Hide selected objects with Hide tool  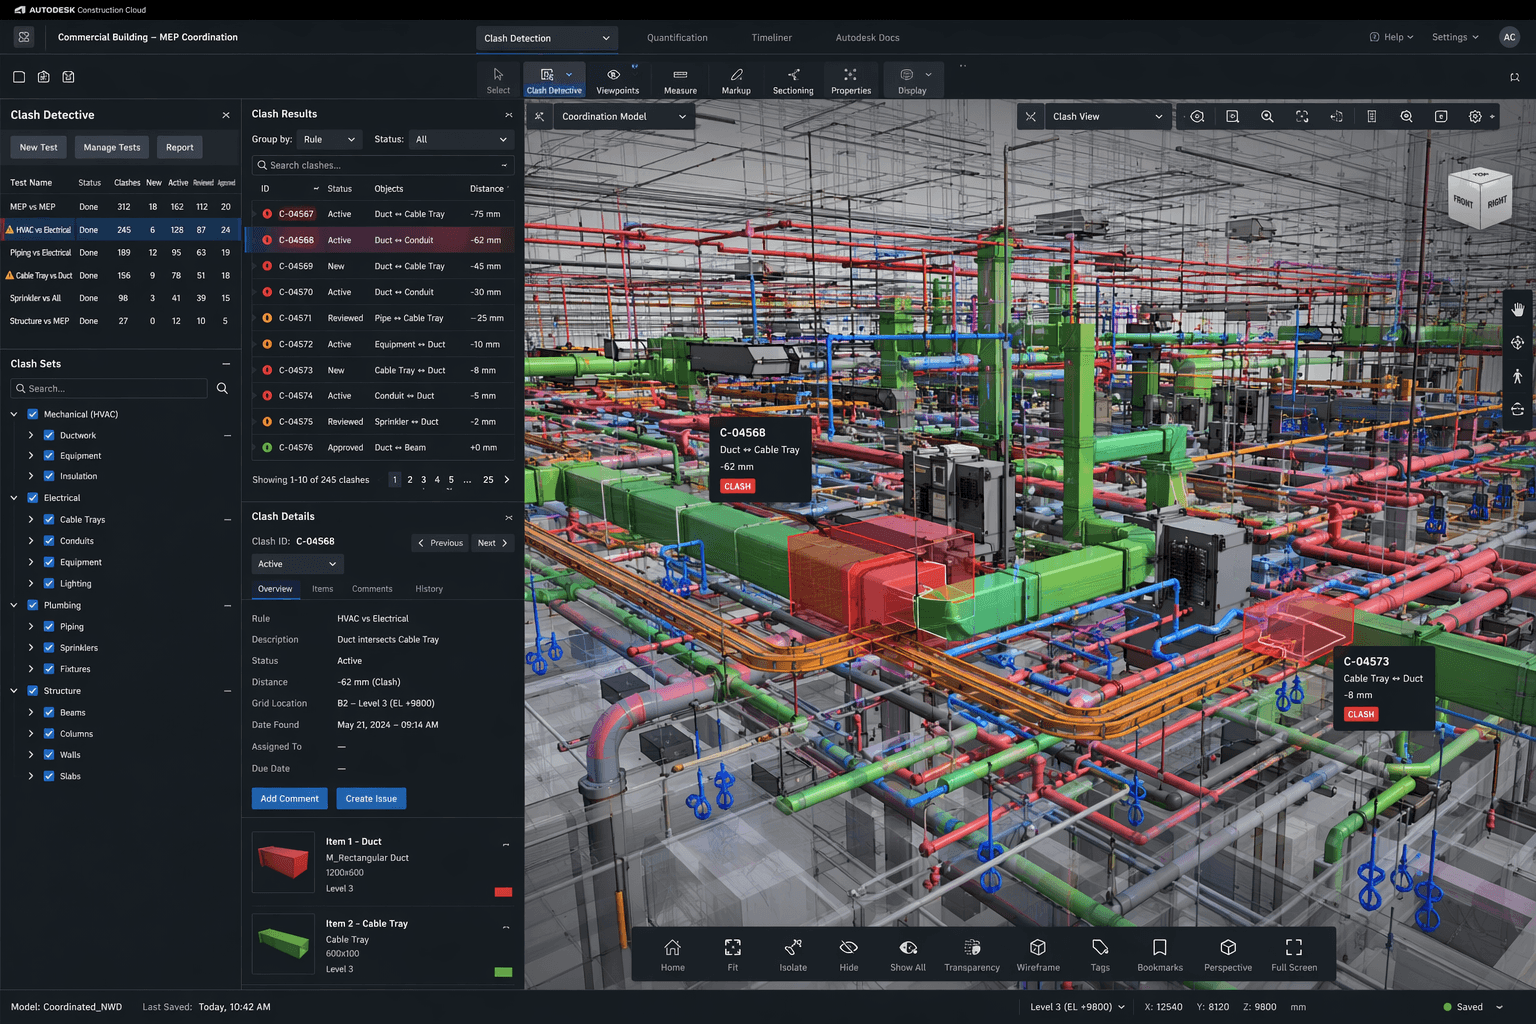[849, 955]
